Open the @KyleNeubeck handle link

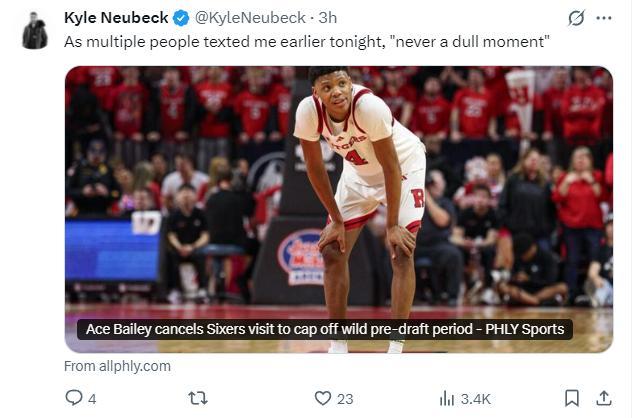coord(250,18)
